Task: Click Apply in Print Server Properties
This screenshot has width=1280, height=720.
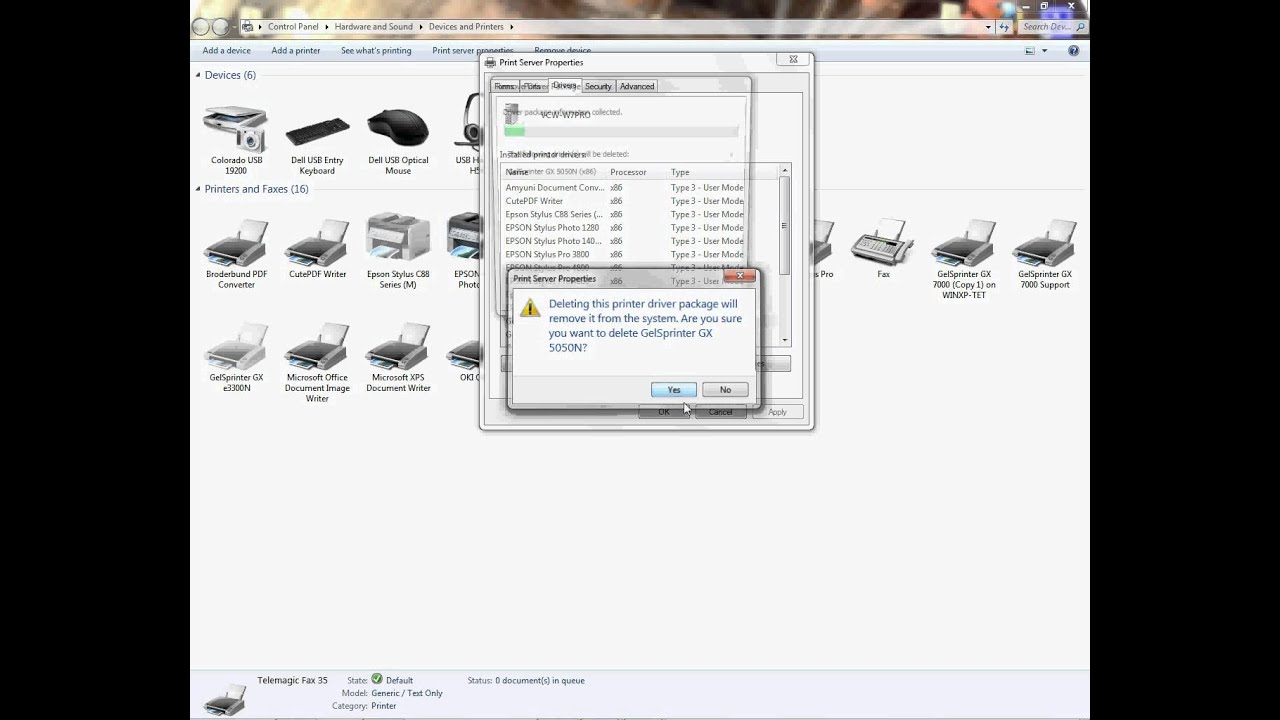Action: point(777,412)
